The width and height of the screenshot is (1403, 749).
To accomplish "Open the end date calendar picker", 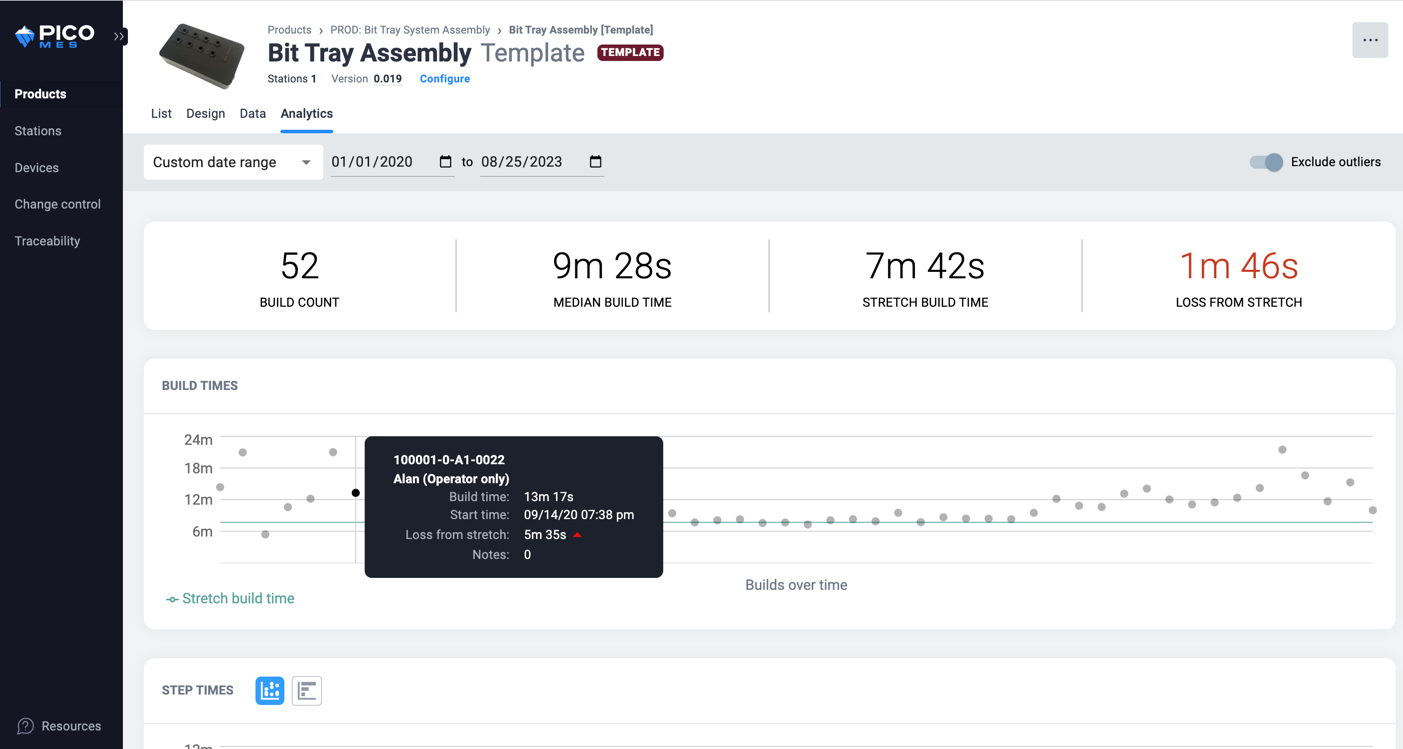I will tap(596, 162).
